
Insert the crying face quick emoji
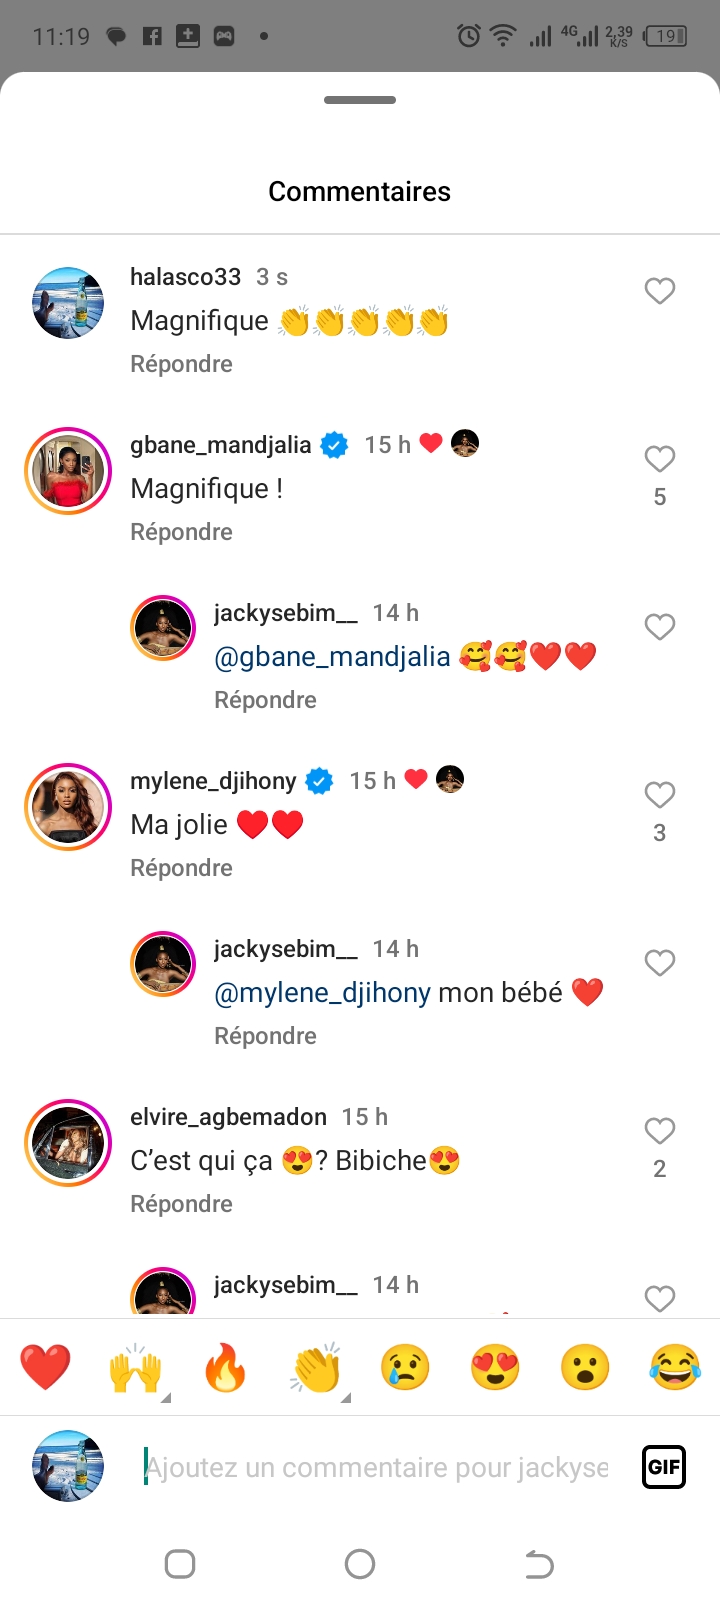[x=405, y=1367]
